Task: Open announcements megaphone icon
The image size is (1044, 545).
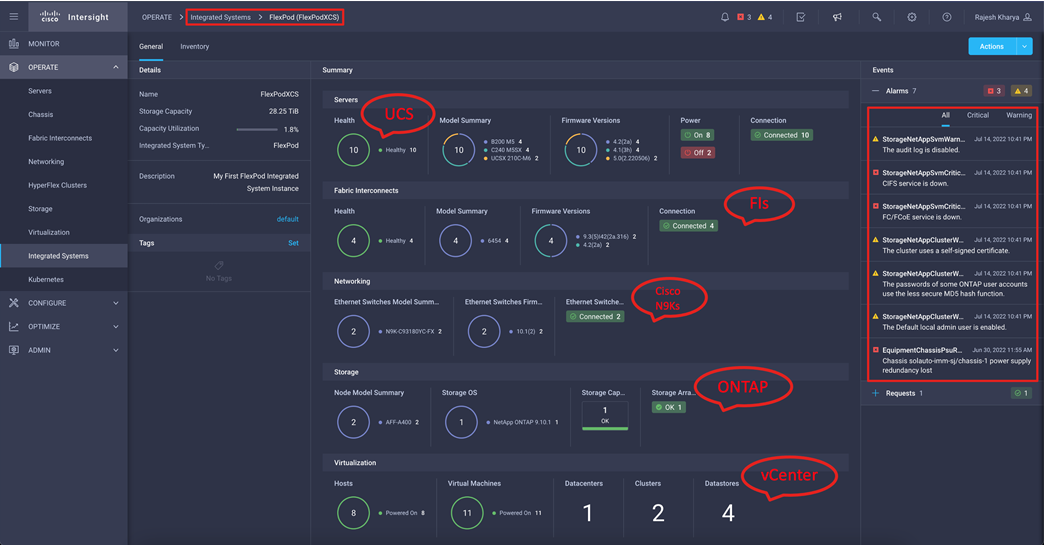Action: [838, 17]
